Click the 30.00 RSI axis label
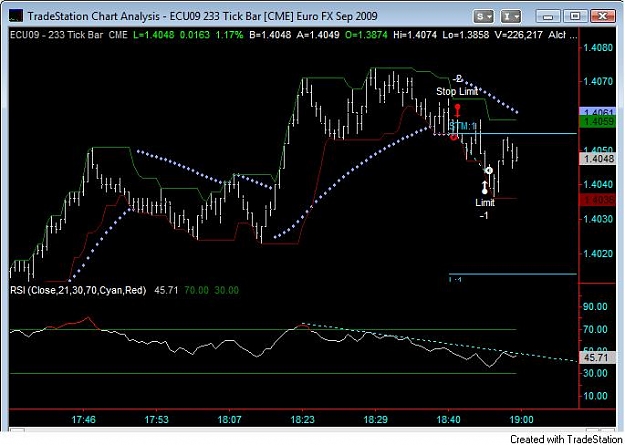 point(596,373)
